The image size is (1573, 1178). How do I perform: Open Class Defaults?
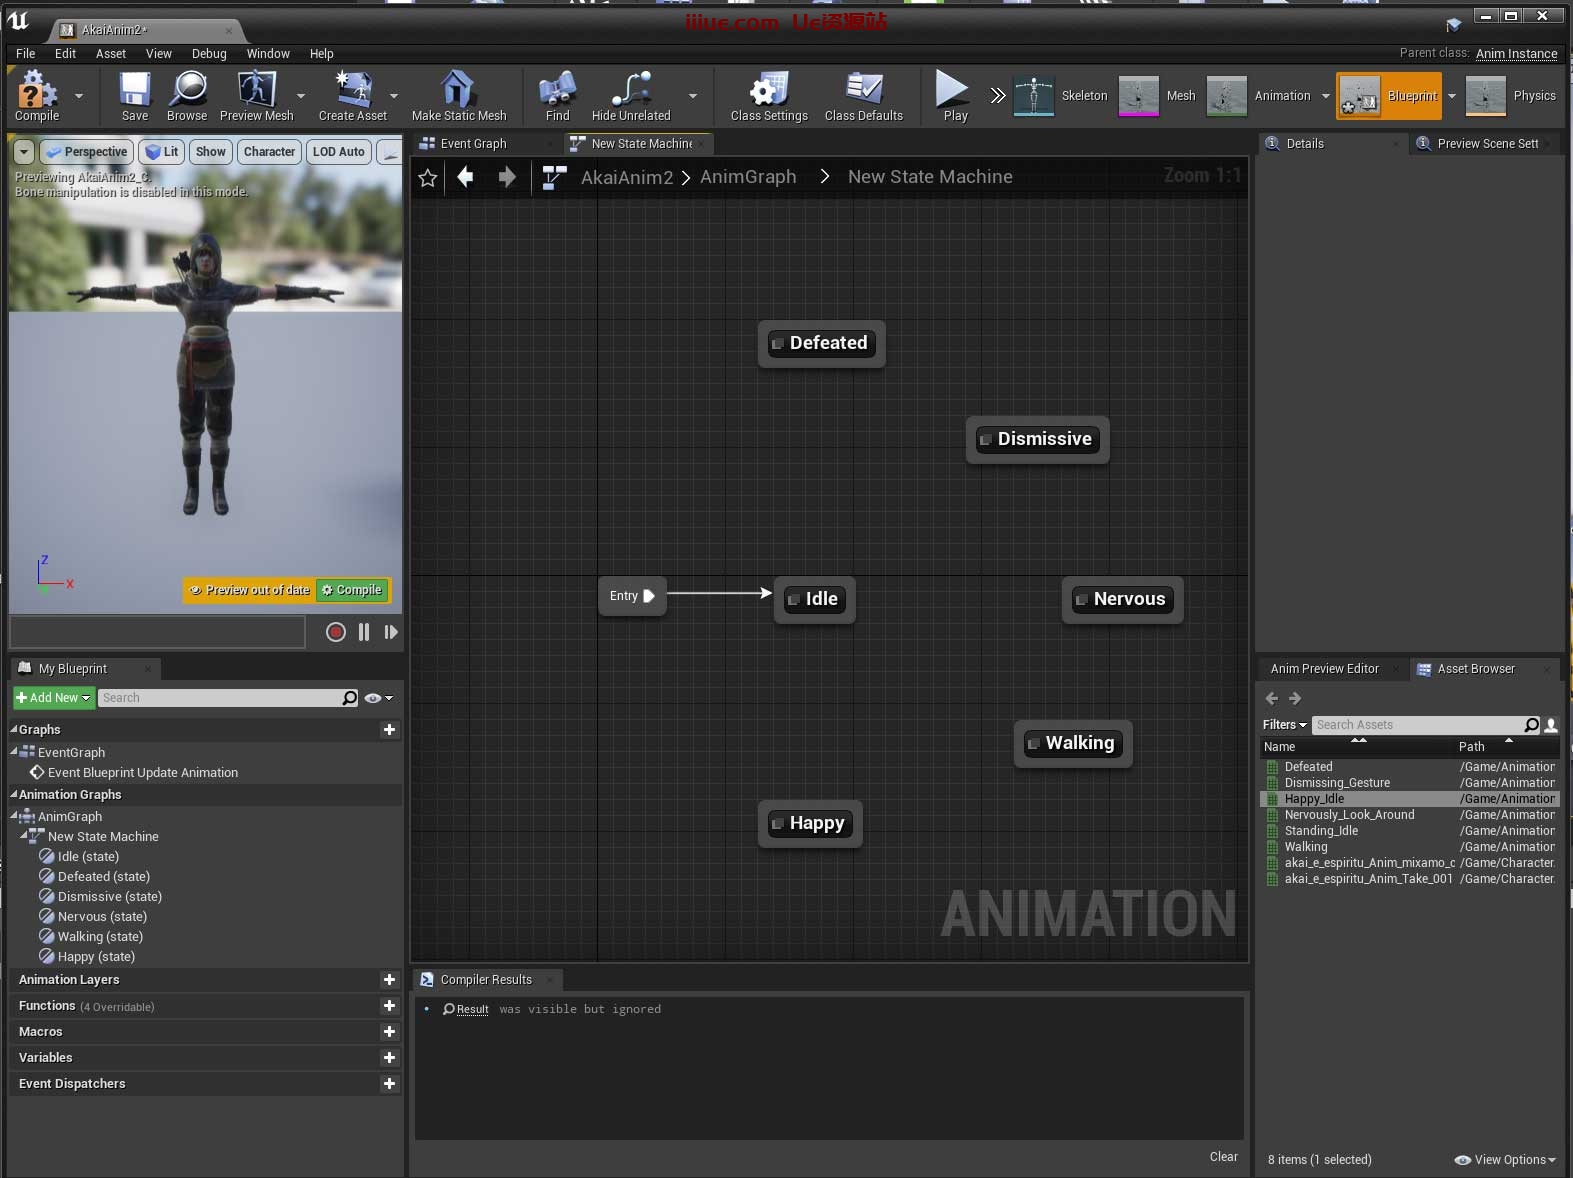(863, 92)
